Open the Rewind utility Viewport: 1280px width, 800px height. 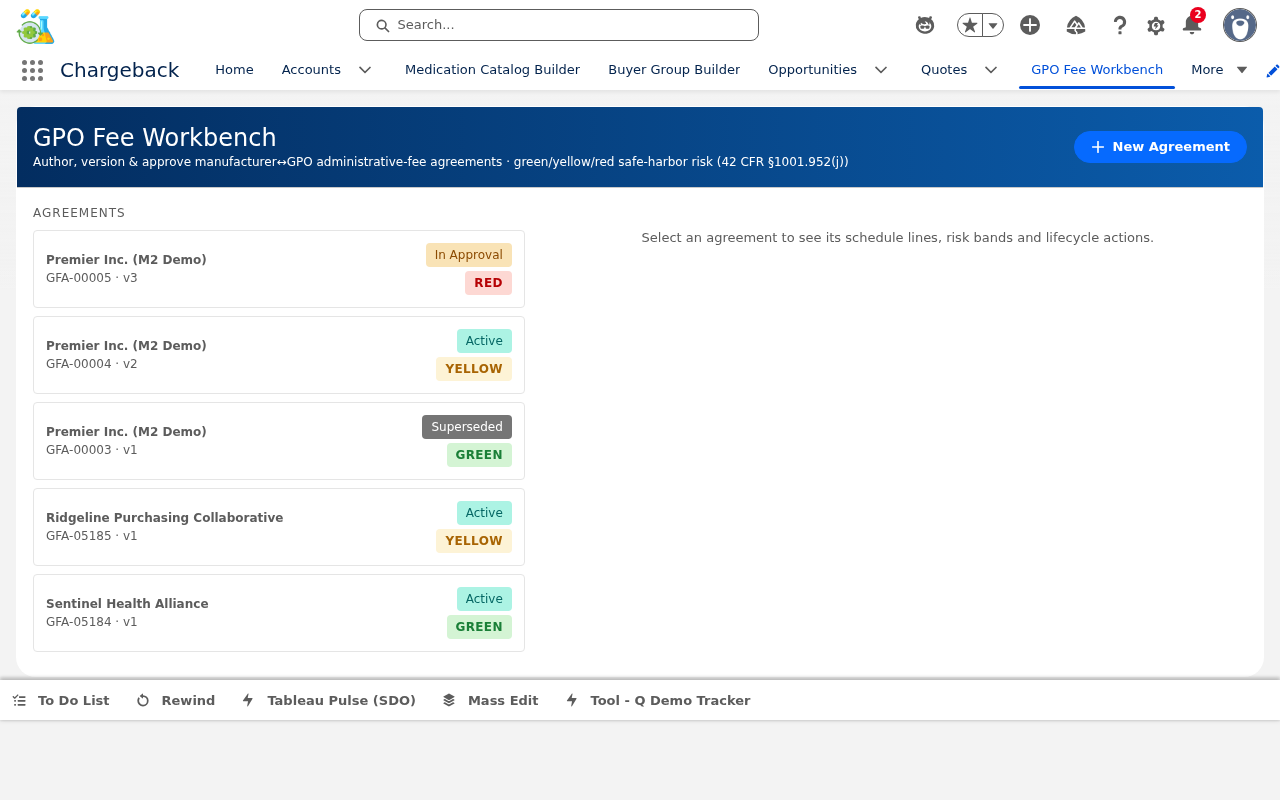pyautogui.click(x=176, y=701)
